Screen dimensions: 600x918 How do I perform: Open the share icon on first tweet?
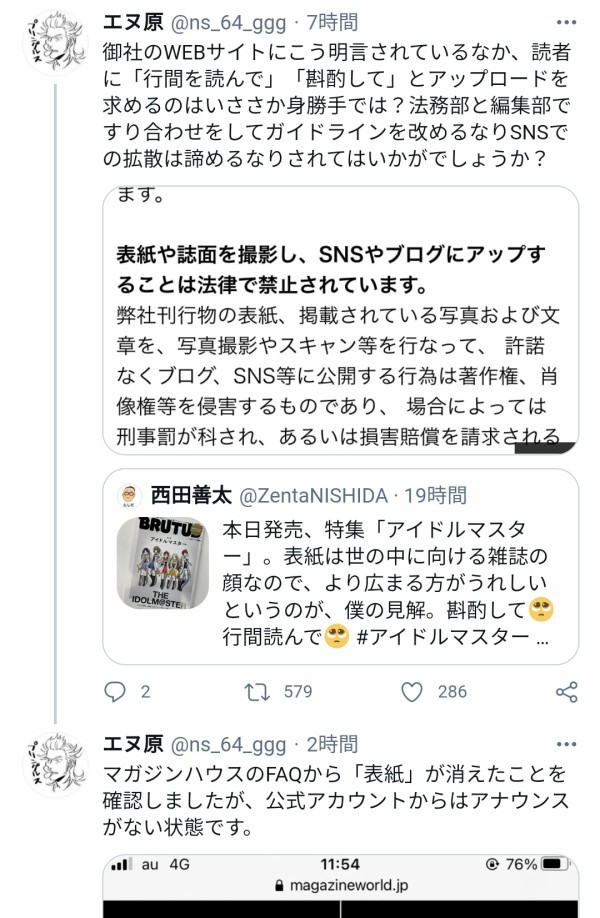click(566, 691)
